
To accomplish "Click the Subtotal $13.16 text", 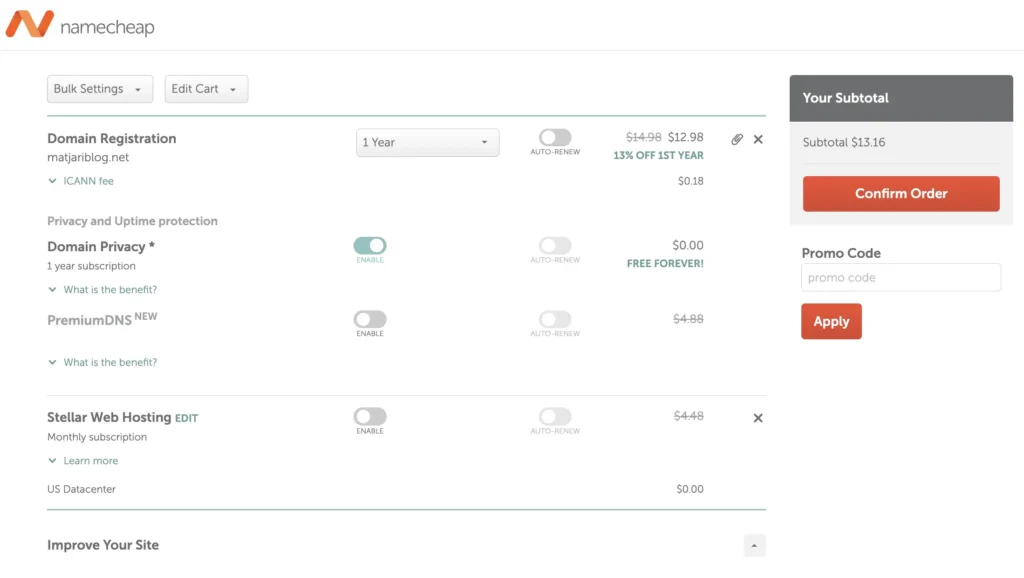I will click(x=844, y=142).
